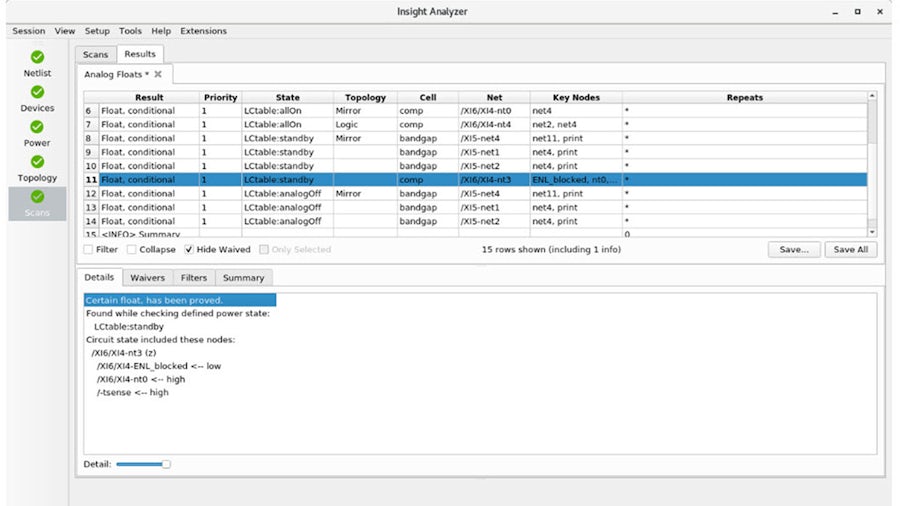Screen dimensions: 900x506
Task: Toggle the Collapse checkbox
Action: pyautogui.click(x=130, y=249)
